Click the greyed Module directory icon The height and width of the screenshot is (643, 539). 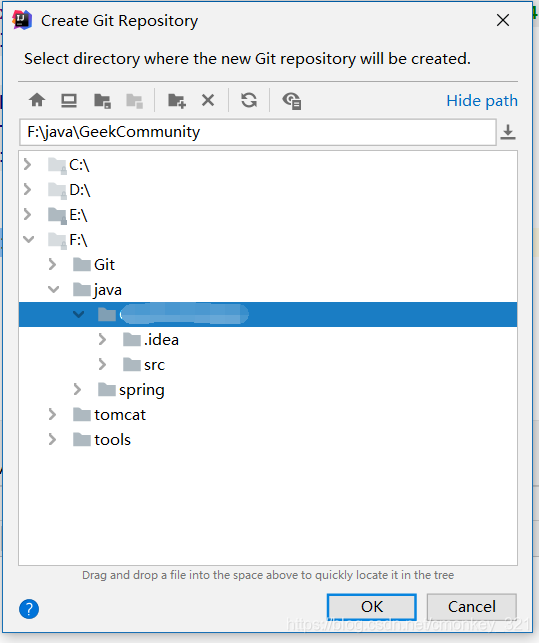tap(134, 100)
